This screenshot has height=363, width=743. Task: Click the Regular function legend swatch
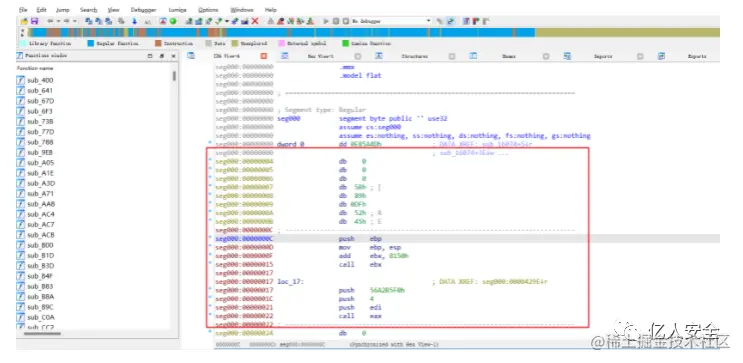tap(91, 43)
